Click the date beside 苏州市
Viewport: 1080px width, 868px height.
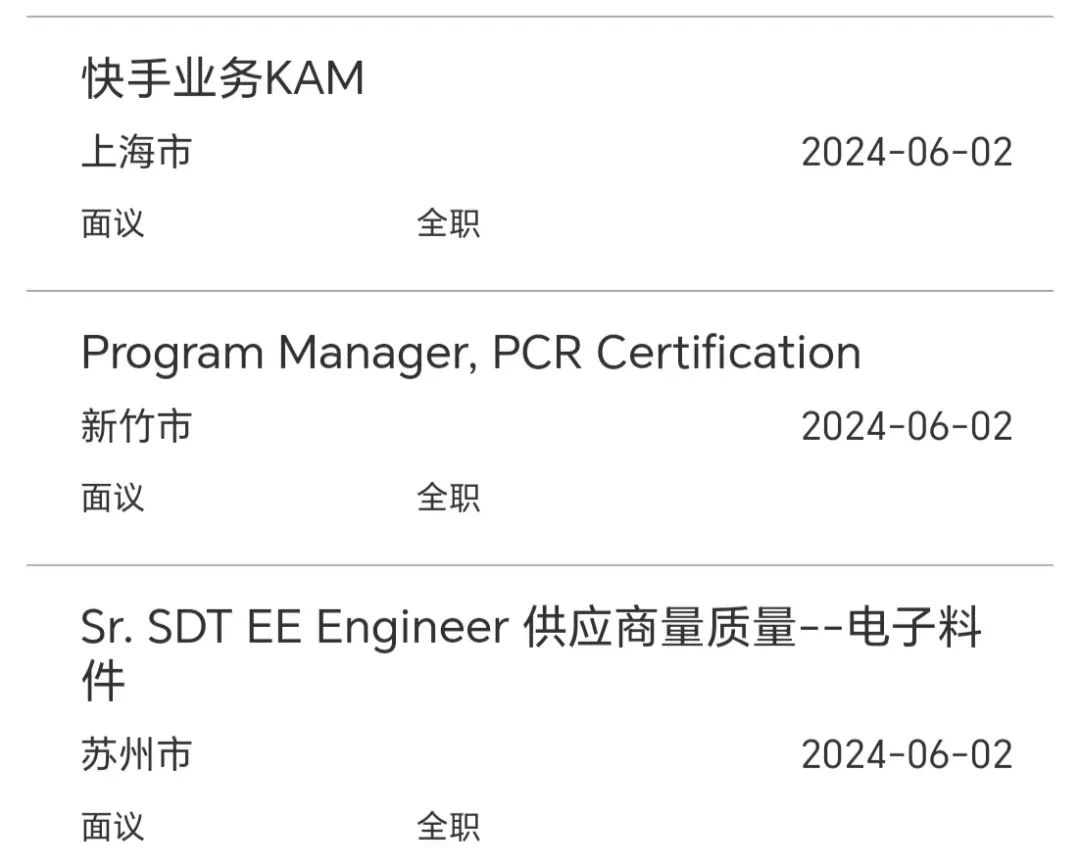906,754
